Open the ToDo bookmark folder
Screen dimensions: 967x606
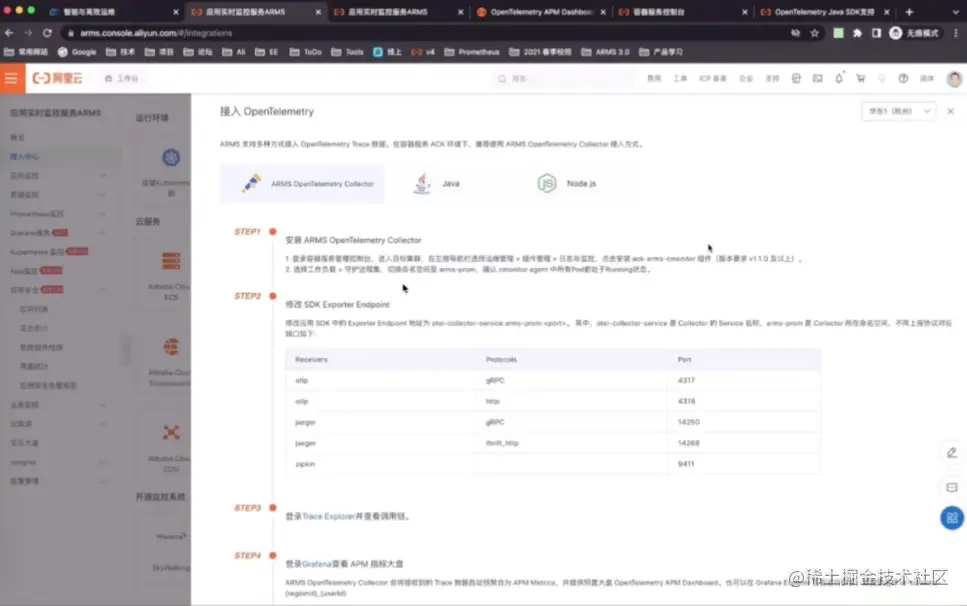click(x=306, y=52)
